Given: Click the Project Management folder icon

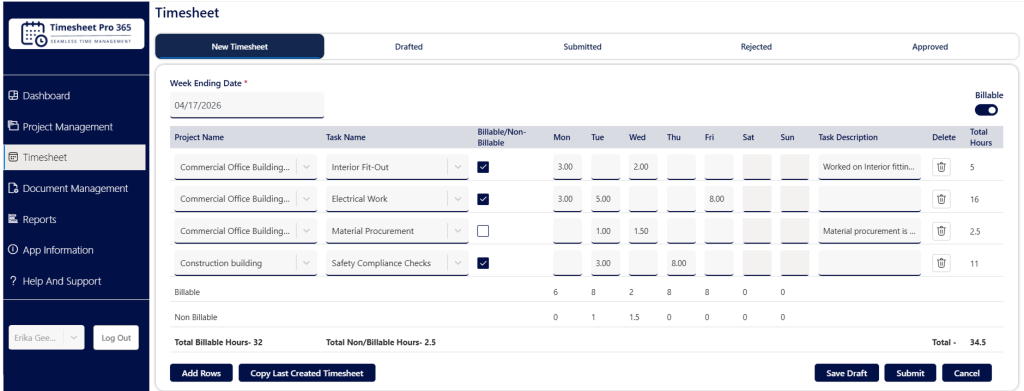Looking at the screenshot, I should coord(13,126).
